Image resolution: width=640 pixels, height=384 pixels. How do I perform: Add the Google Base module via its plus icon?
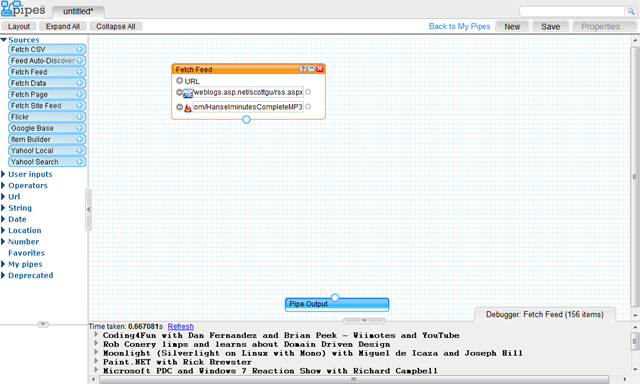[x=80, y=128]
